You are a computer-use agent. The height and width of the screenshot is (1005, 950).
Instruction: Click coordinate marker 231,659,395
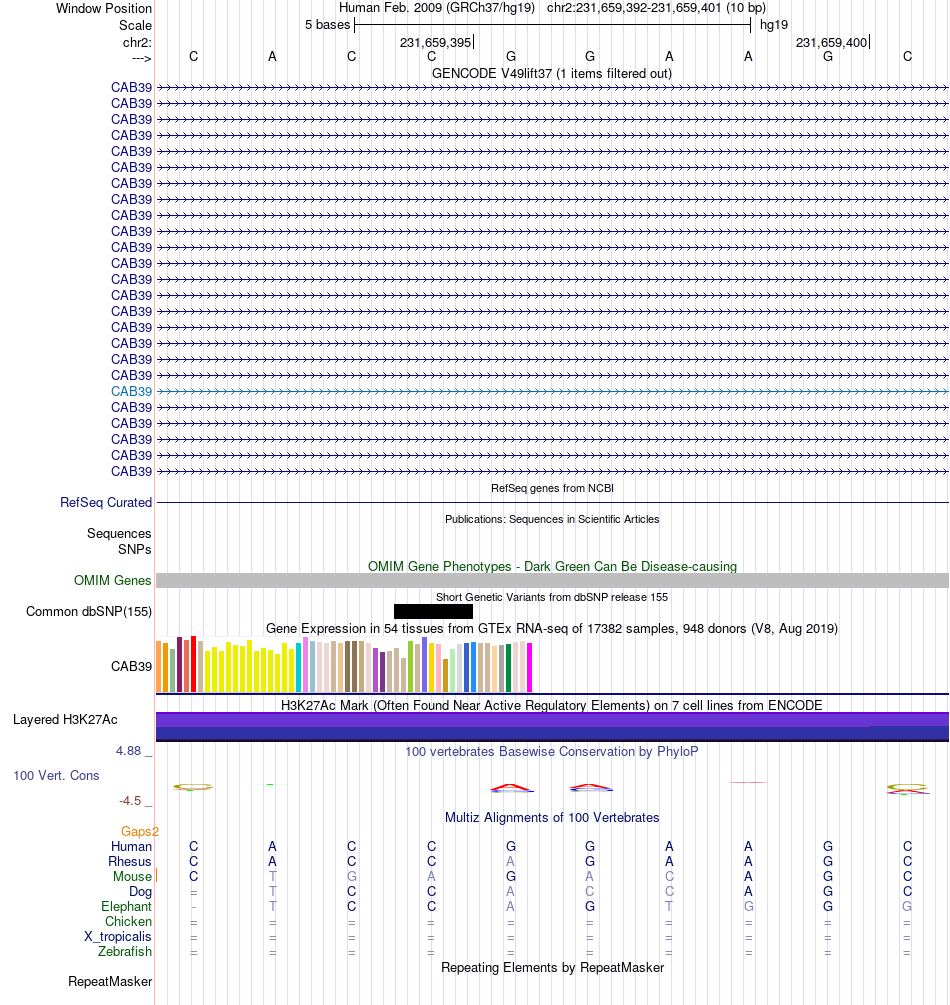[435, 43]
